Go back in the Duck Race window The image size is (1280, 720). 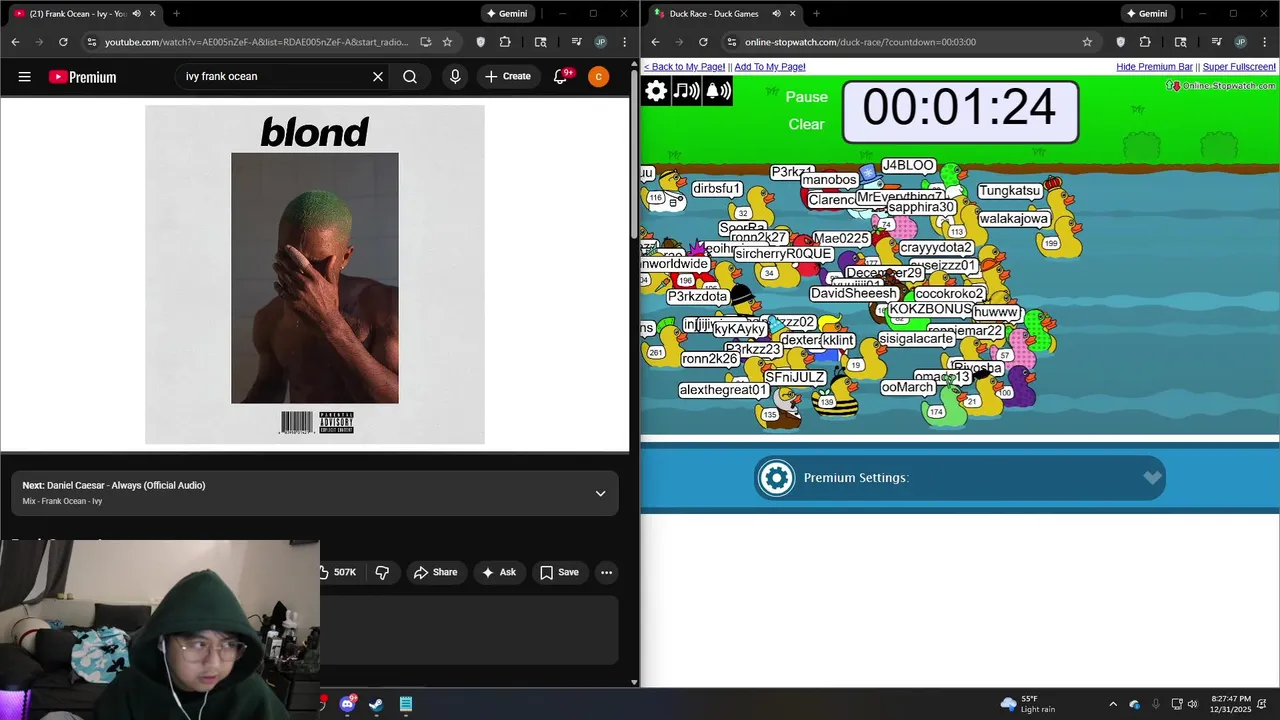tap(655, 42)
